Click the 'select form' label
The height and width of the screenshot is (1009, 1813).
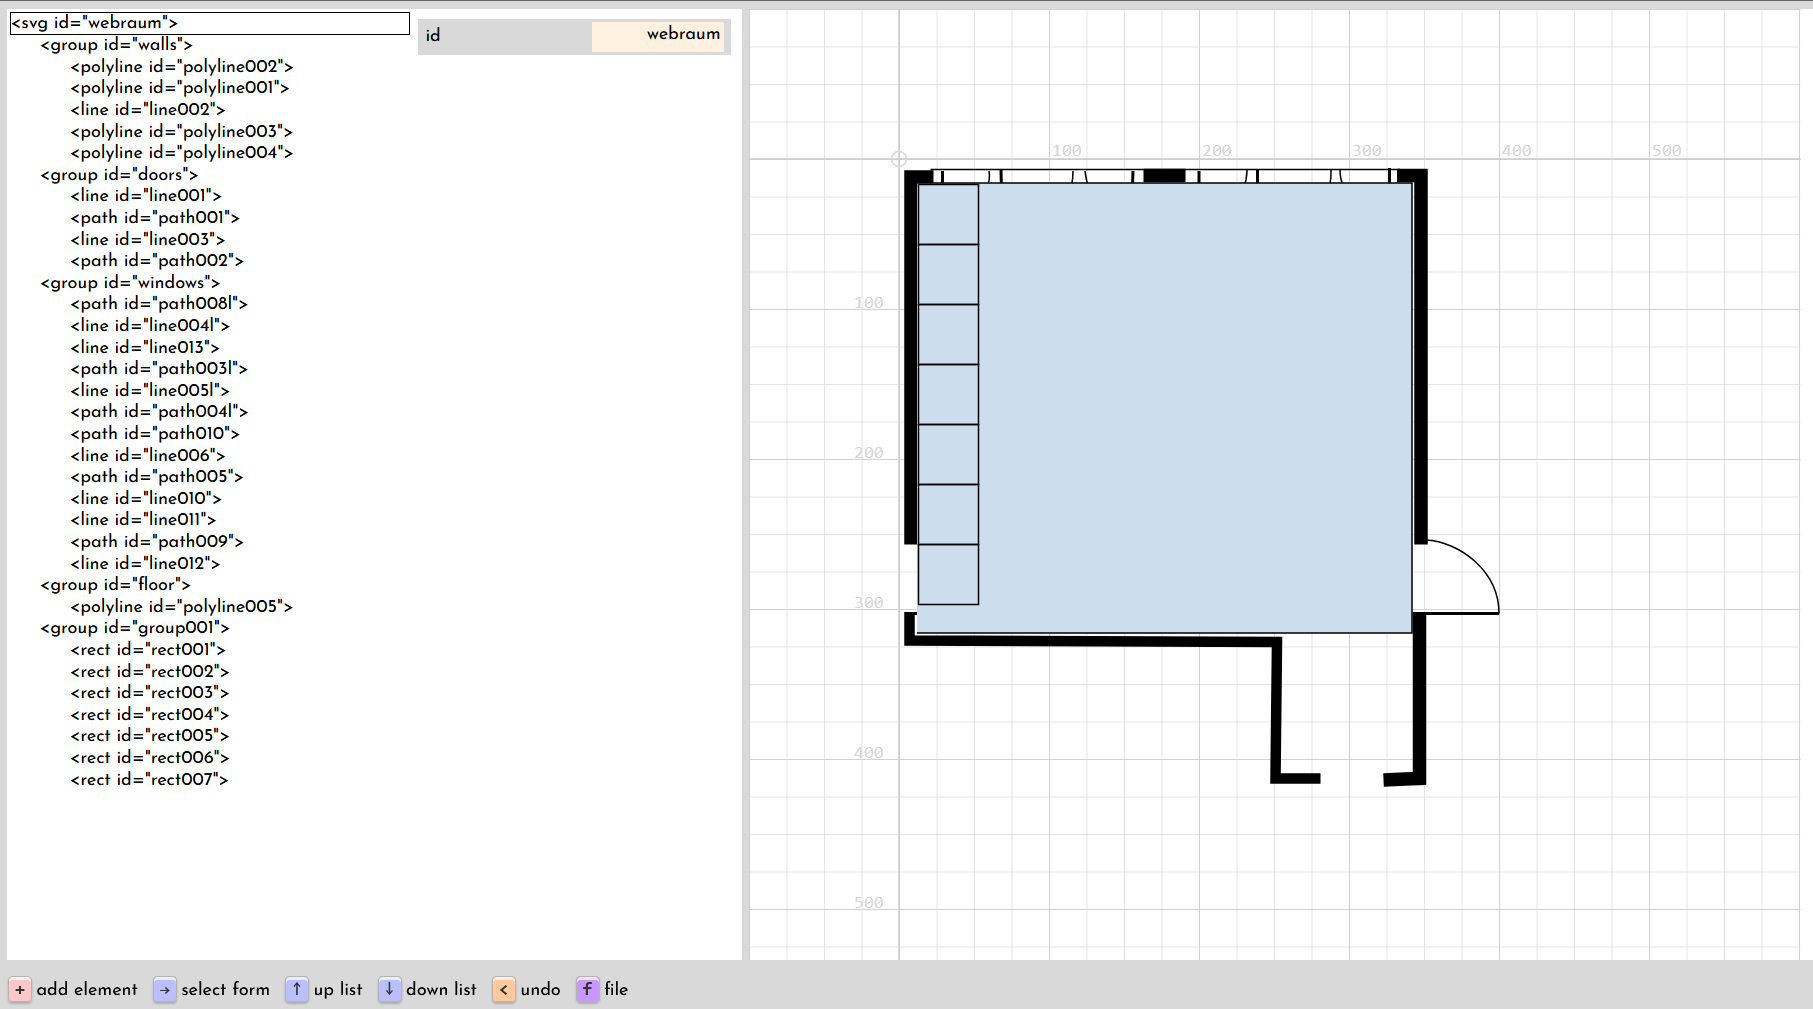pyautogui.click(x=226, y=989)
